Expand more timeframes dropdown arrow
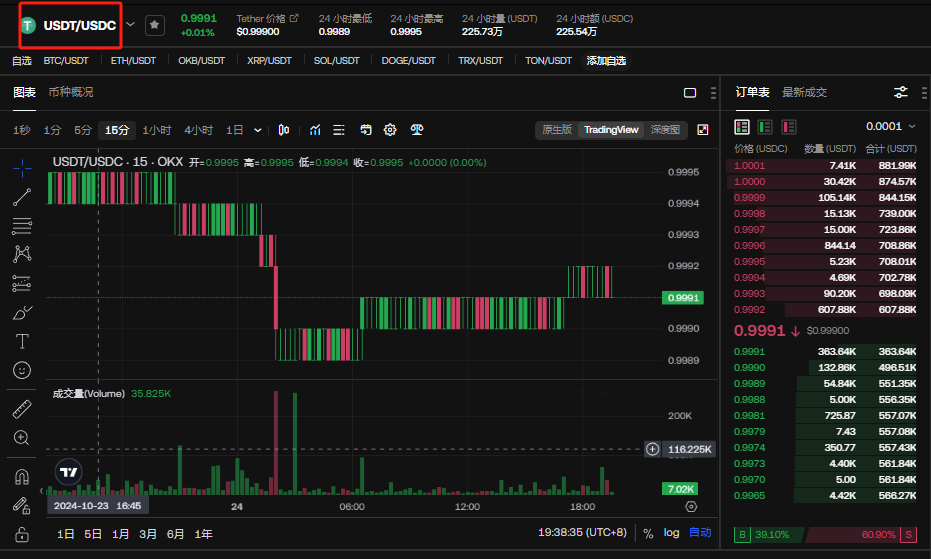 (x=258, y=130)
